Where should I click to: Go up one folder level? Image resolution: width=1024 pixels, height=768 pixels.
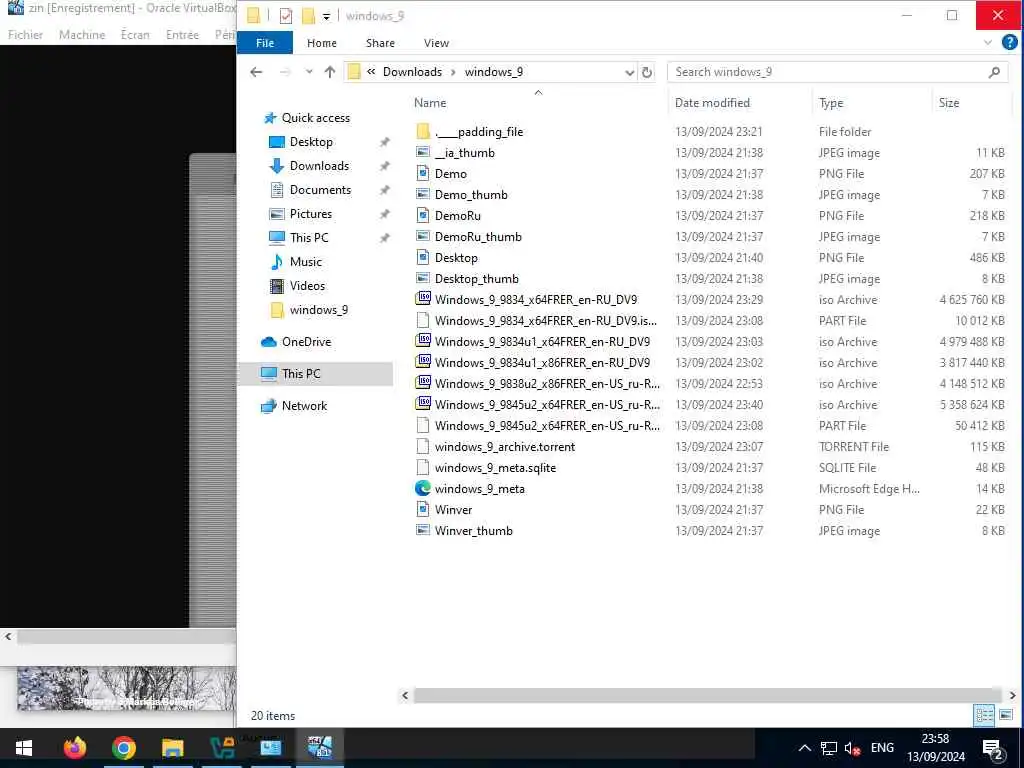point(330,72)
